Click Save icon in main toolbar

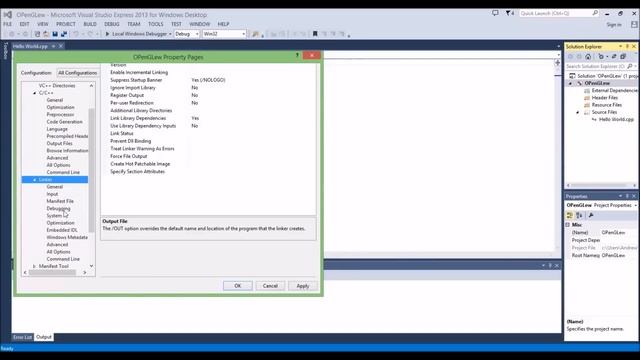coord(55,34)
